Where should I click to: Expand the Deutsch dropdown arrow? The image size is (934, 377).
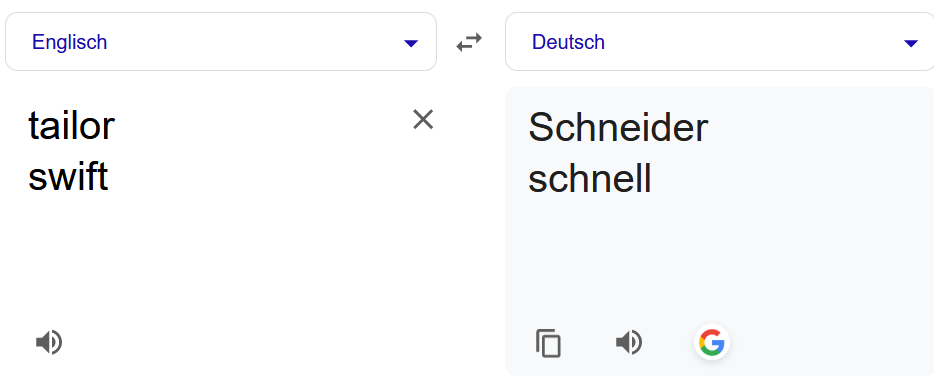tap(911, 43)
